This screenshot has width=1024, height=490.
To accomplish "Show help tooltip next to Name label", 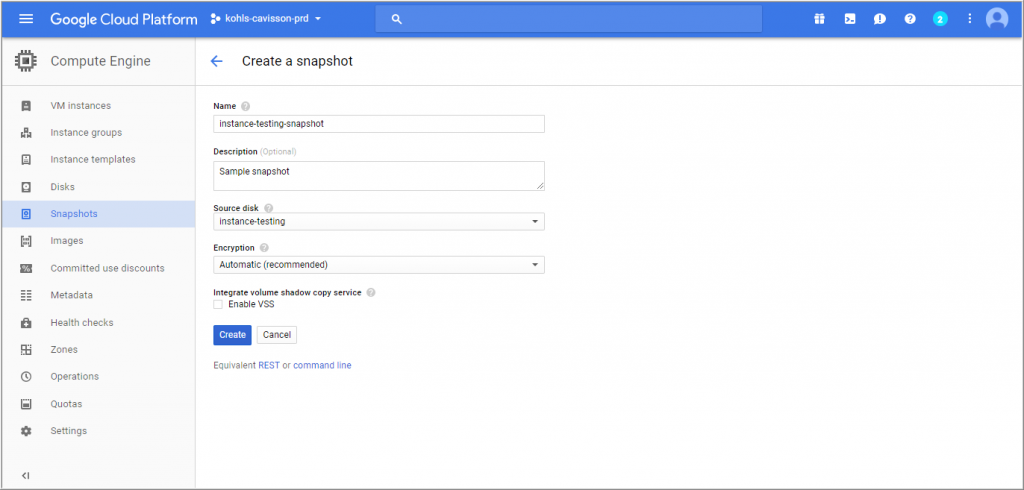I will [246, 106].
